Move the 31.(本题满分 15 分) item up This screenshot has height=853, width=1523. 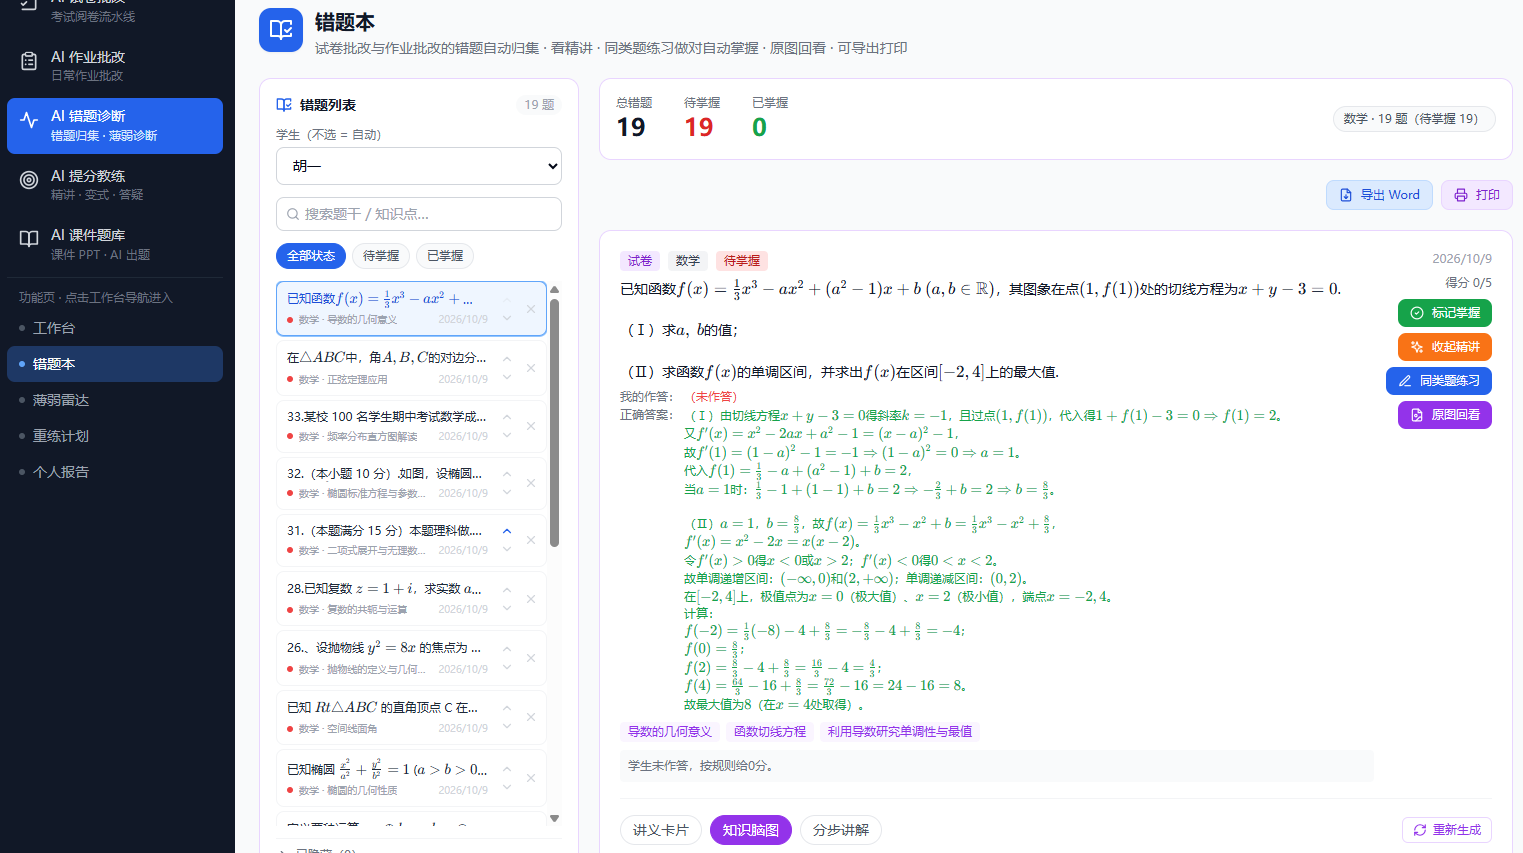pos(507,531)
